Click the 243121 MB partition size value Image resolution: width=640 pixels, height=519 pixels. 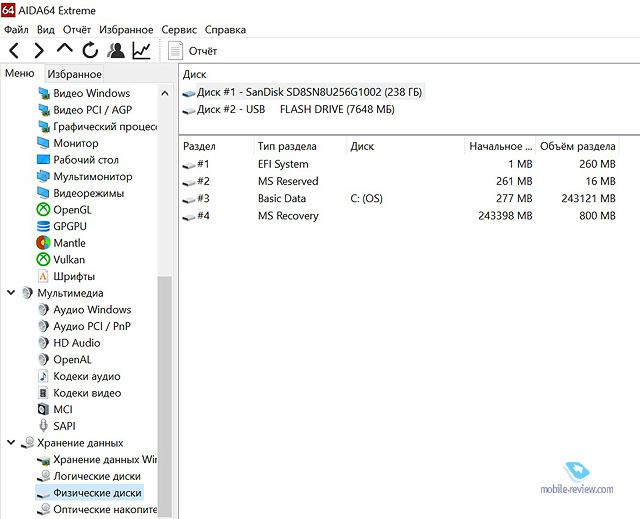pos(588,199)
